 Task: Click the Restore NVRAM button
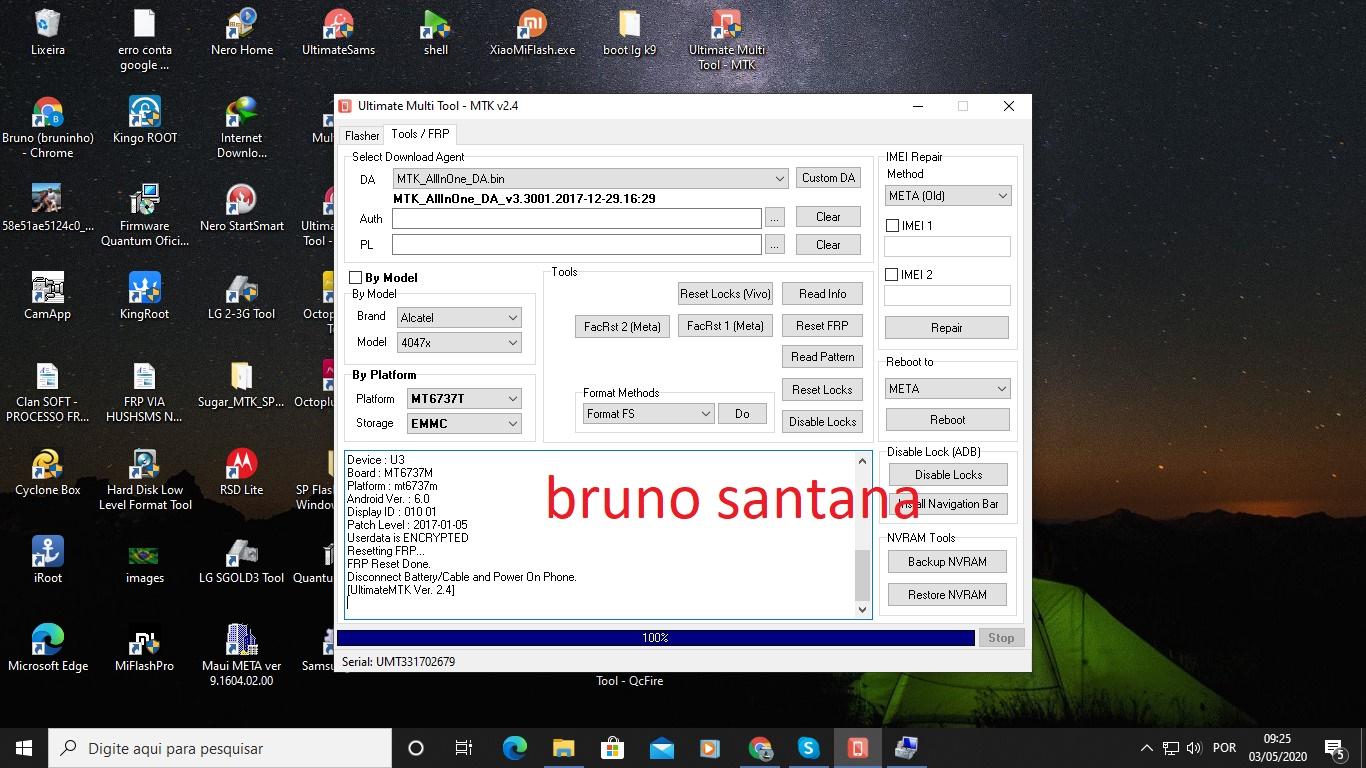click(947, 595)
